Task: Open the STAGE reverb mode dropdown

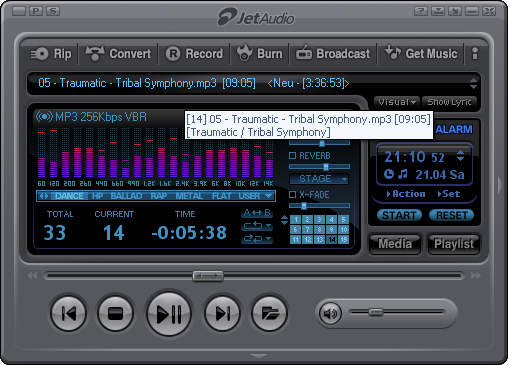Action: point(319,179)
